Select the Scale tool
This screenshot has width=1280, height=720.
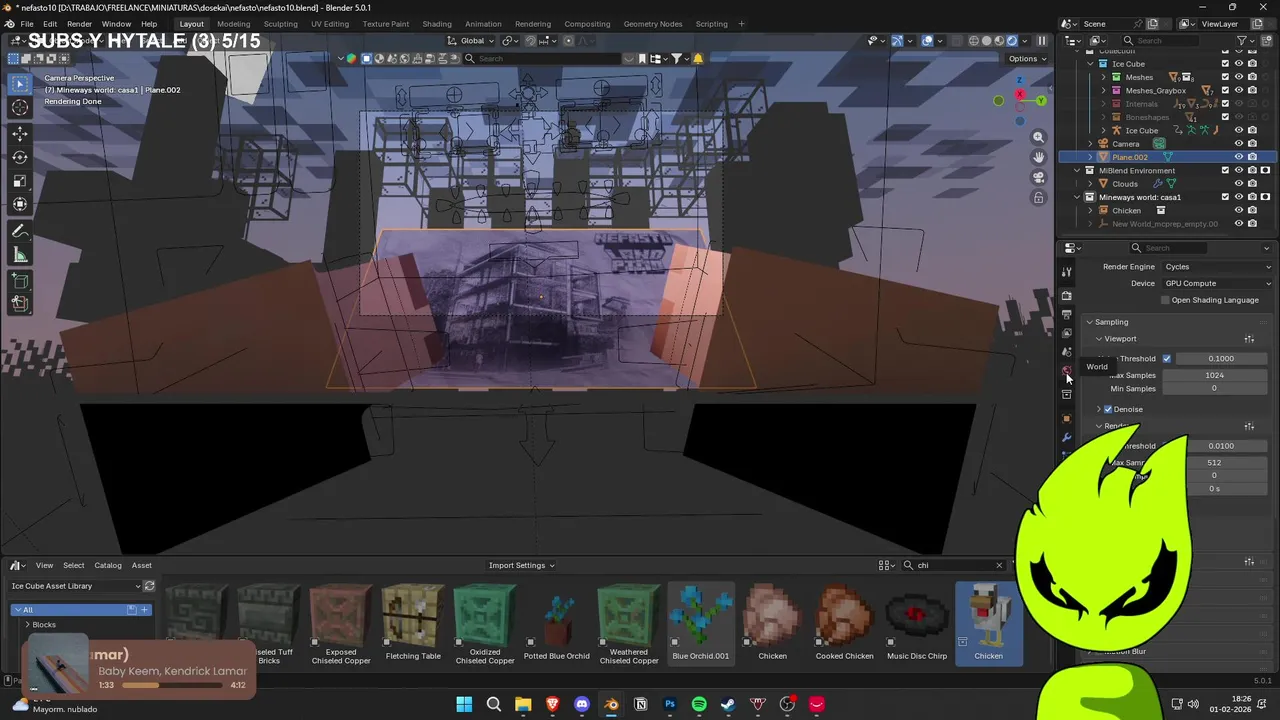click(x=20, y=181)
